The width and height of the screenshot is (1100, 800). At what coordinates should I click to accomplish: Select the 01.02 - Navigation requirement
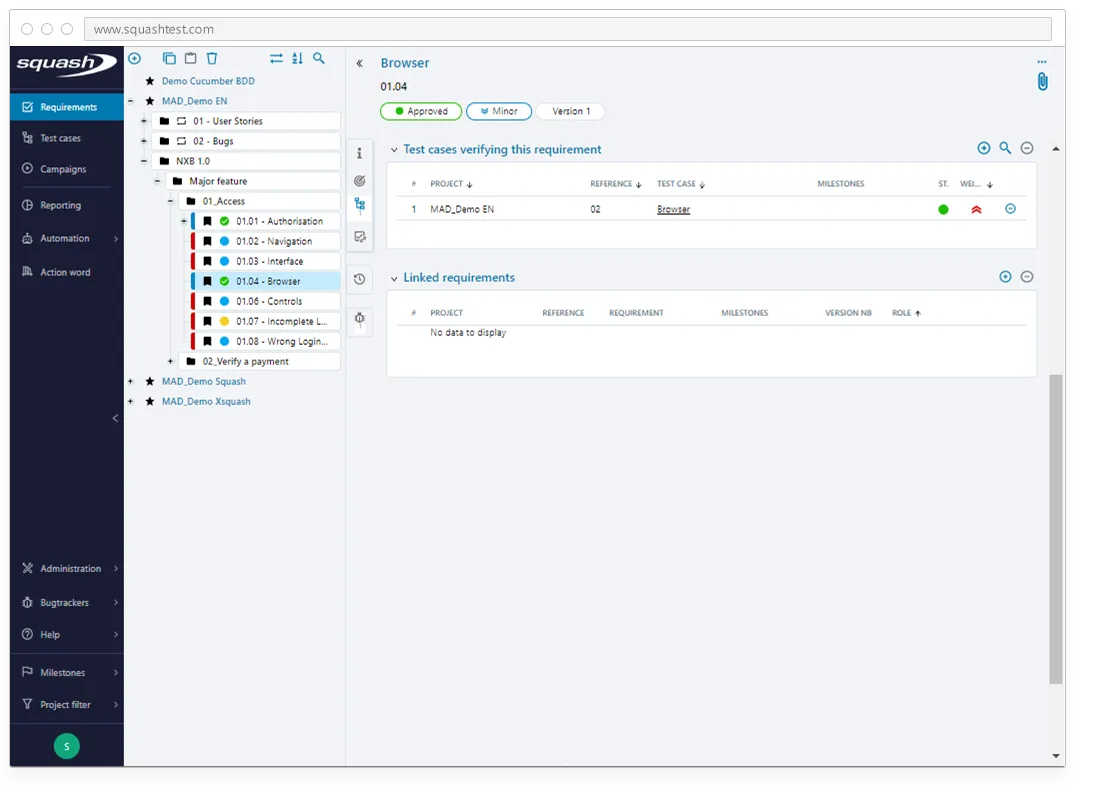click(266, 241)
